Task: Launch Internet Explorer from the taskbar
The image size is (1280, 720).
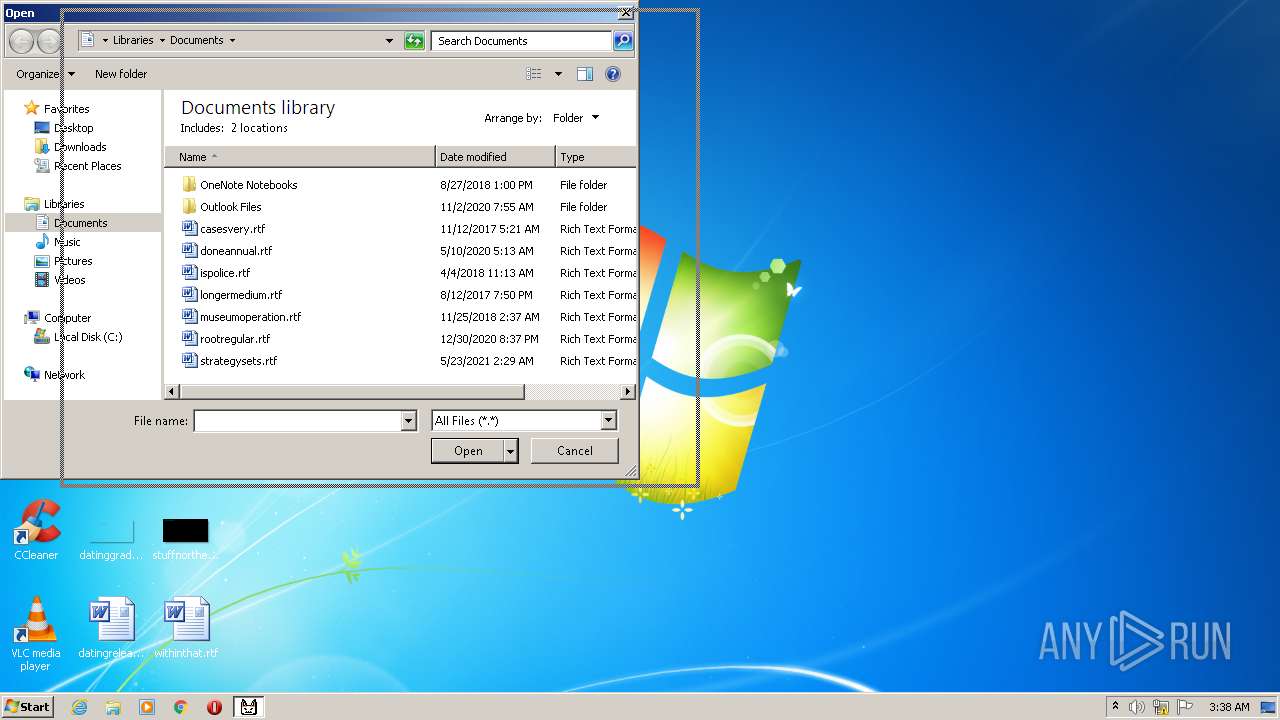Action: click(x=79, y=707)
